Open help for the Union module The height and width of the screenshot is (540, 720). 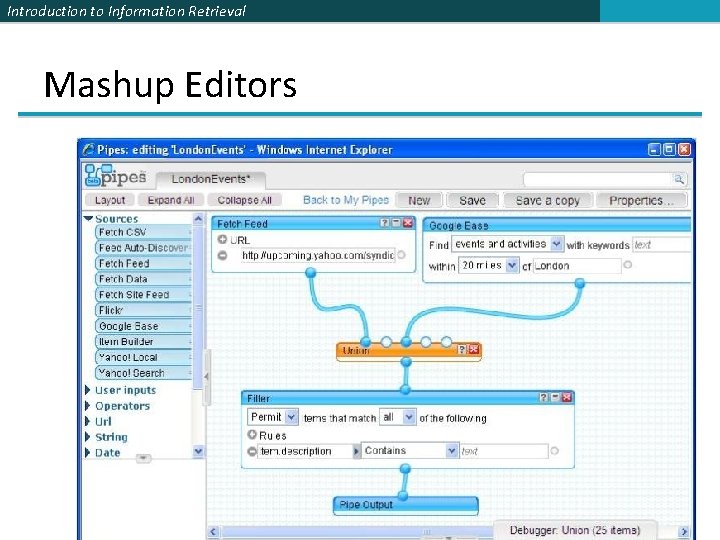coord(462,349)
